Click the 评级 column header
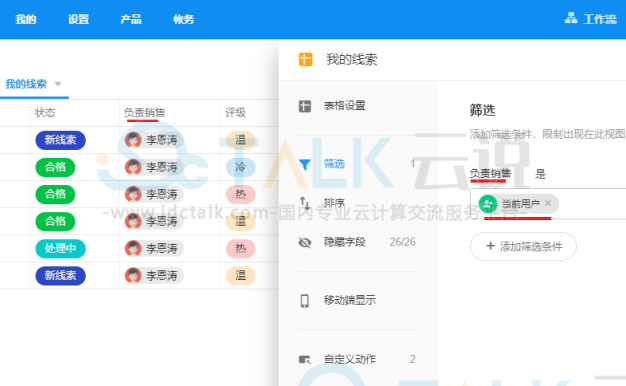626x386 pixels. [235, 113]
